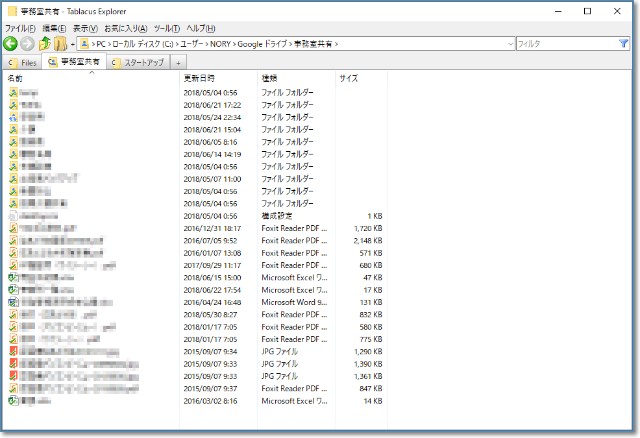This screenshot has height=438, width=640.
Task: Open the ファイル(F) menu
Action: click(20, 28)
